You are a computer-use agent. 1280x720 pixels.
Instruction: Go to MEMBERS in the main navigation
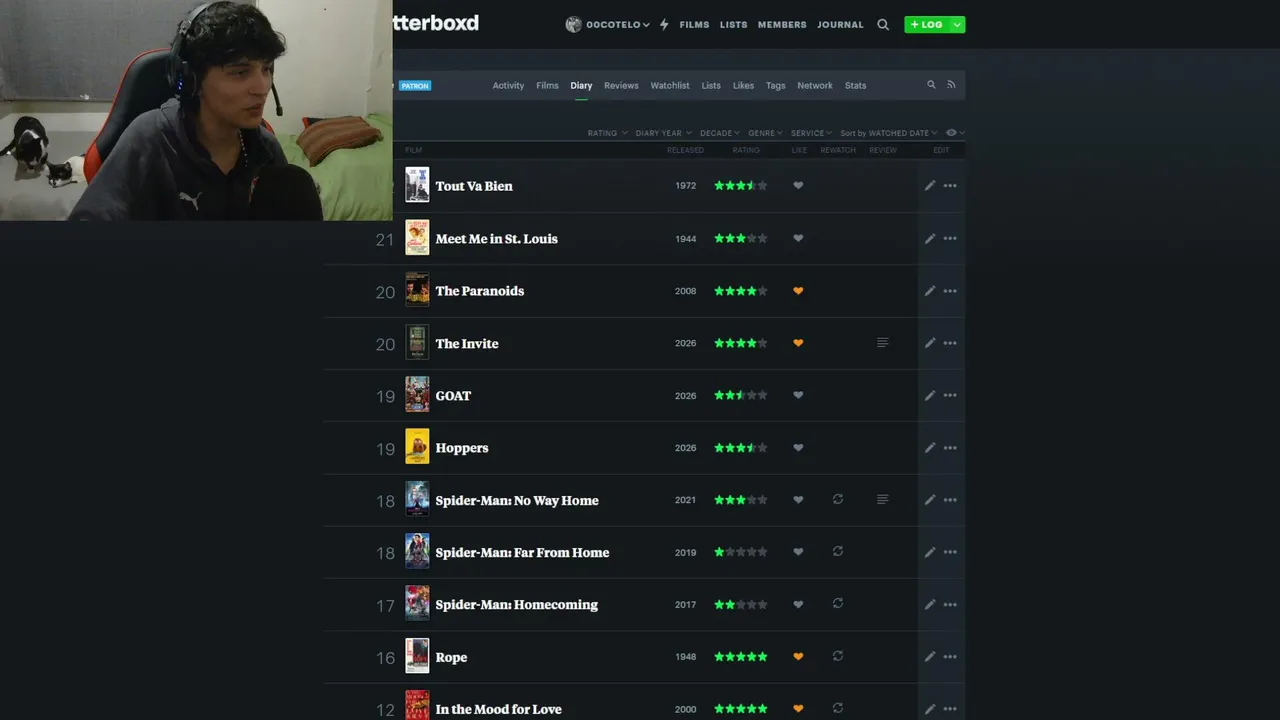(782, 25)
